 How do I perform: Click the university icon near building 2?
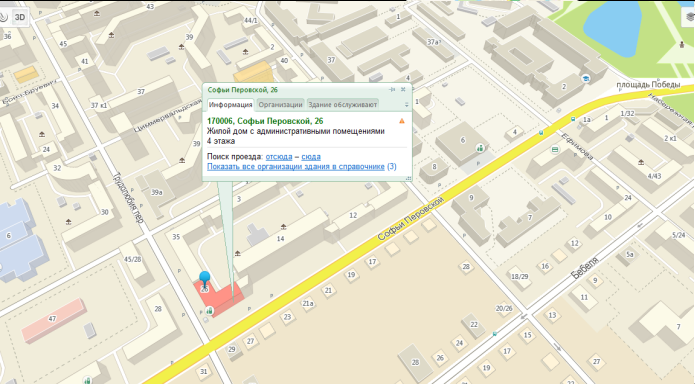tap(586, 78)
